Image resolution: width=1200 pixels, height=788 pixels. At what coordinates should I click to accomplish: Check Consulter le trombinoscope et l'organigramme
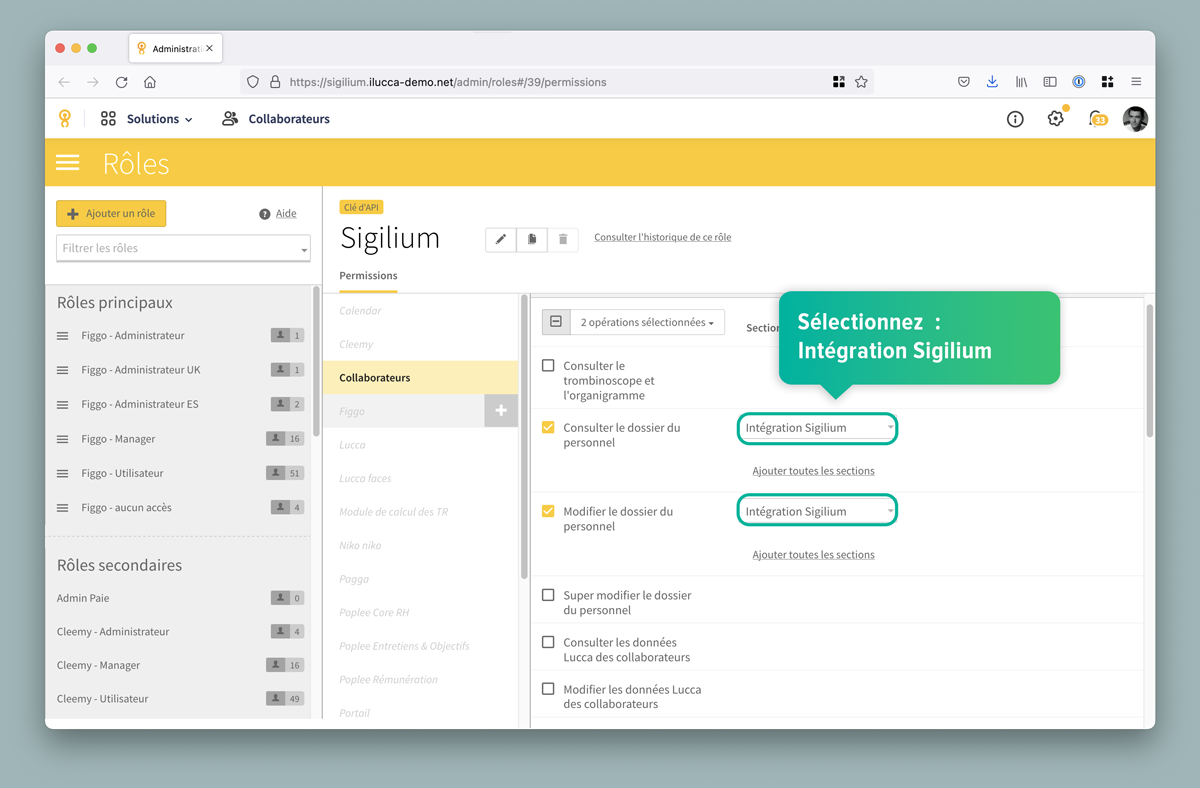point(548,366)
